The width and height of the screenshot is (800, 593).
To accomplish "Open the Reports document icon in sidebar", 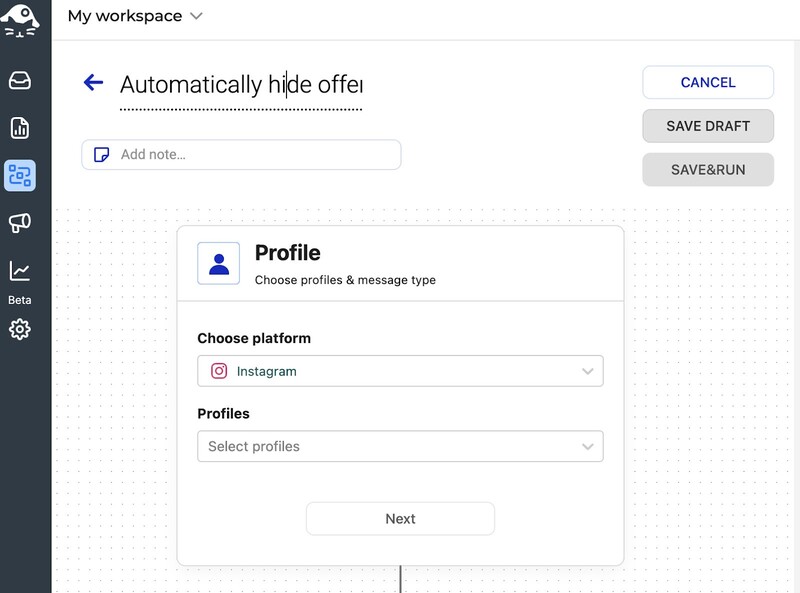I will click(20, 128).
